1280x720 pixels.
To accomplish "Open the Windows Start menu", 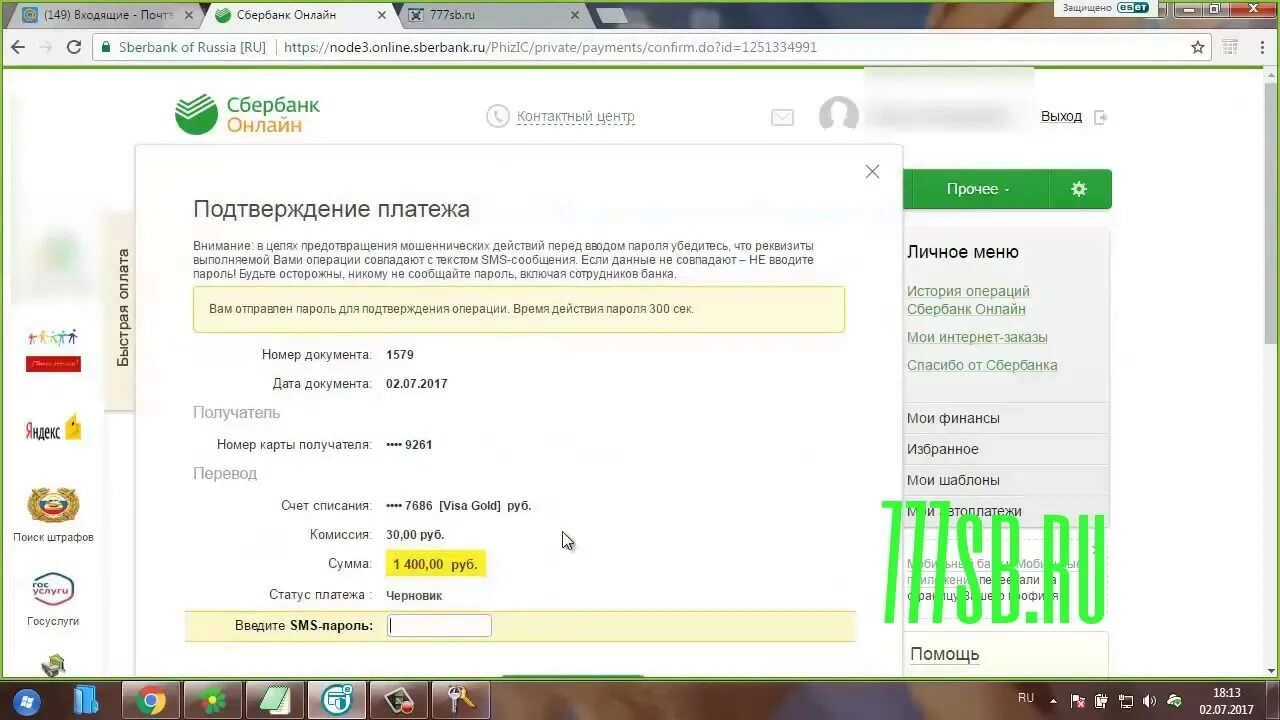I will [x=26, y=700].
